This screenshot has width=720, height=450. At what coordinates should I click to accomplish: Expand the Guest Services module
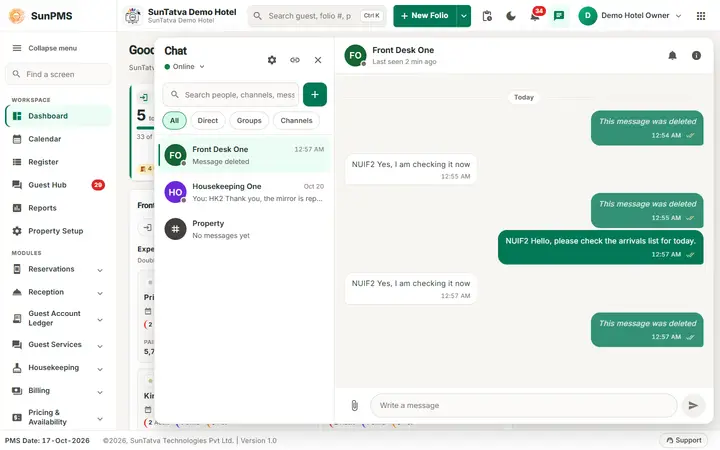click(x=58, y=345)
